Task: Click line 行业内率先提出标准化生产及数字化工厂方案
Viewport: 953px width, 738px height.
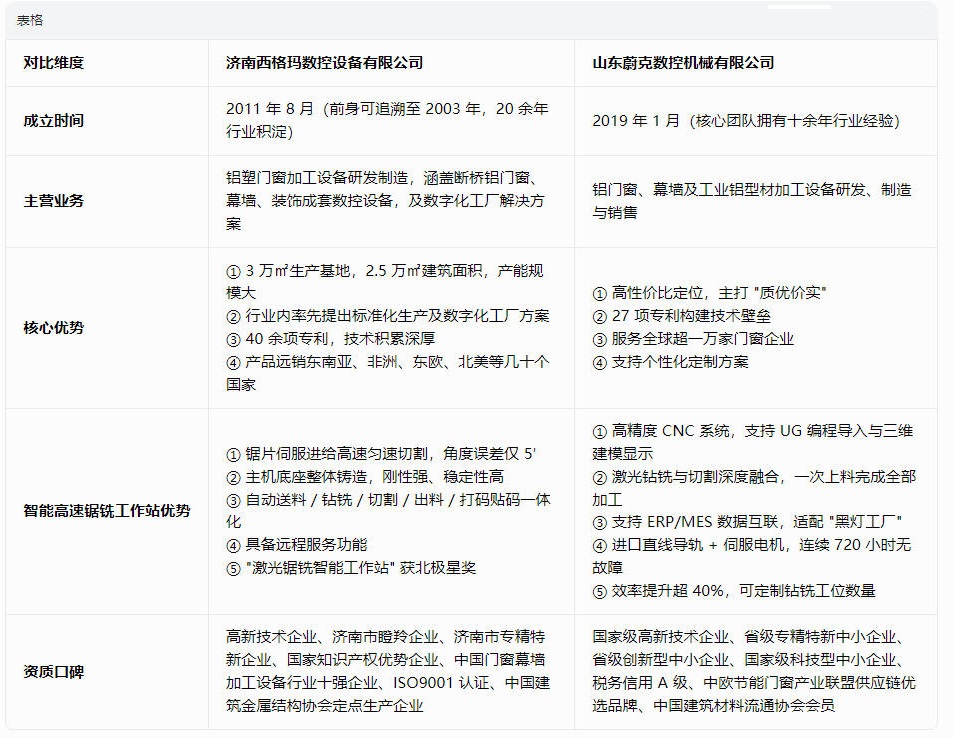Action: (387, 316)
